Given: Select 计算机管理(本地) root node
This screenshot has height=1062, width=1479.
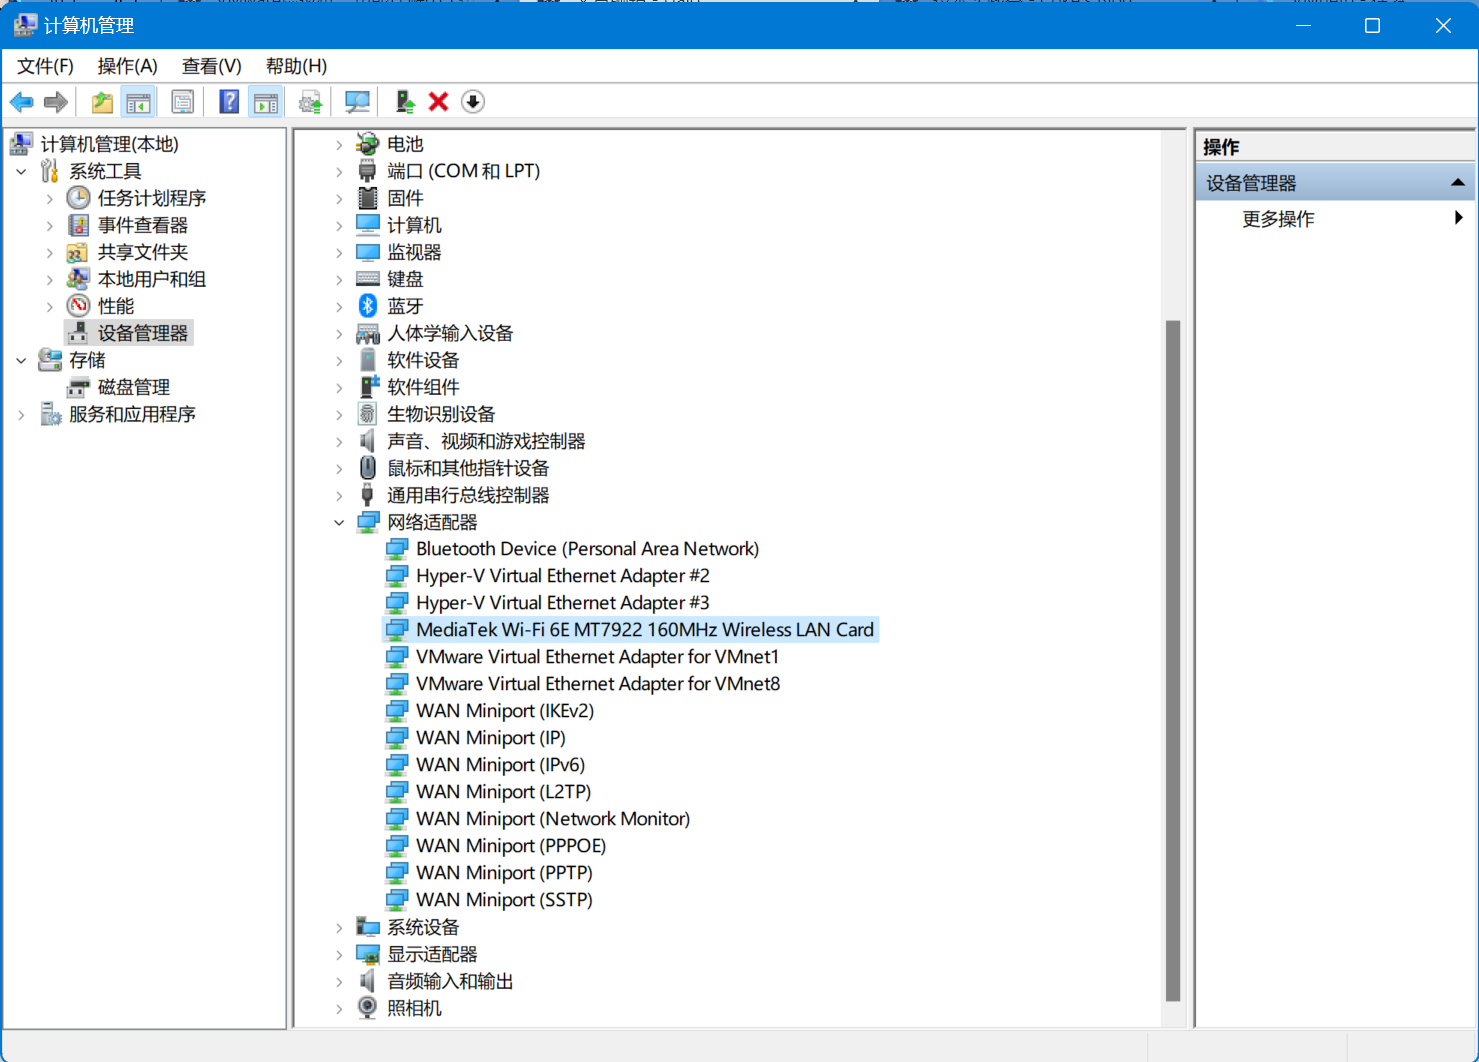Looking at the screenshot, I should coord(109,144).
